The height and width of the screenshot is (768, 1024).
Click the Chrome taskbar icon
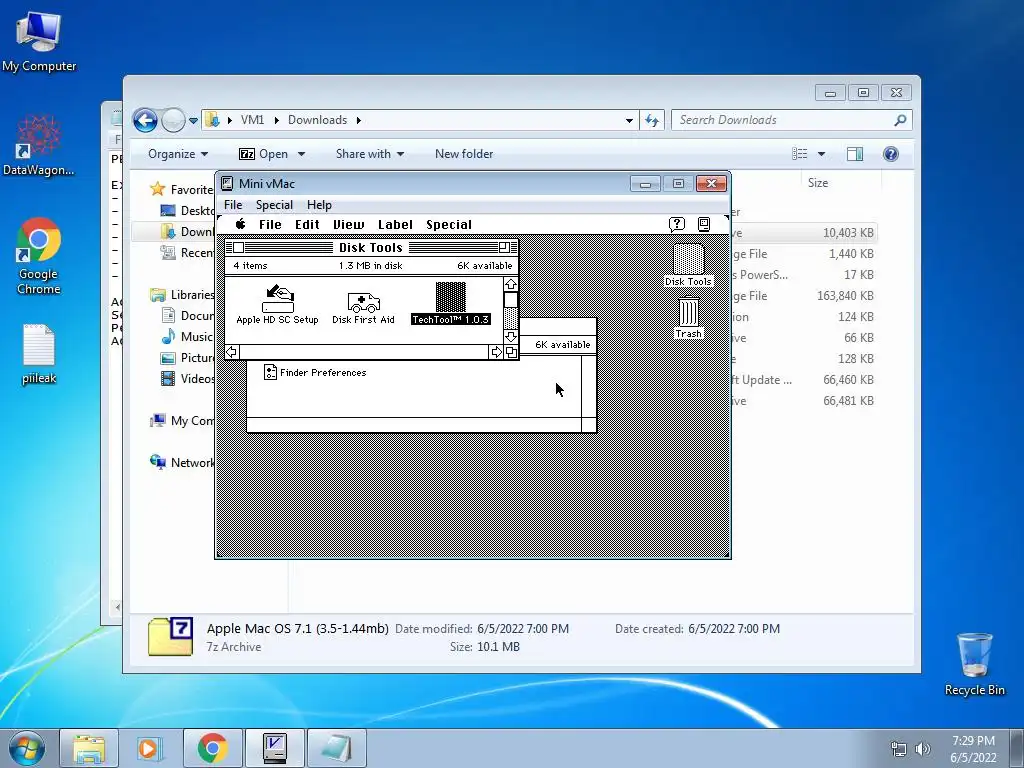(212, 748)
